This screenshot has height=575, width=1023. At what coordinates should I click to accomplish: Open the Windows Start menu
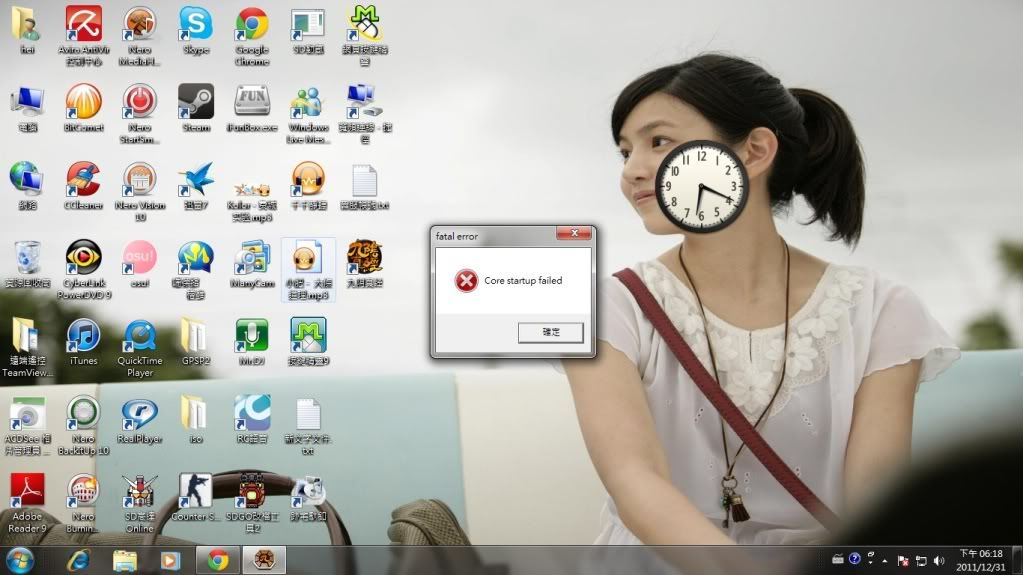click(20, 559)
